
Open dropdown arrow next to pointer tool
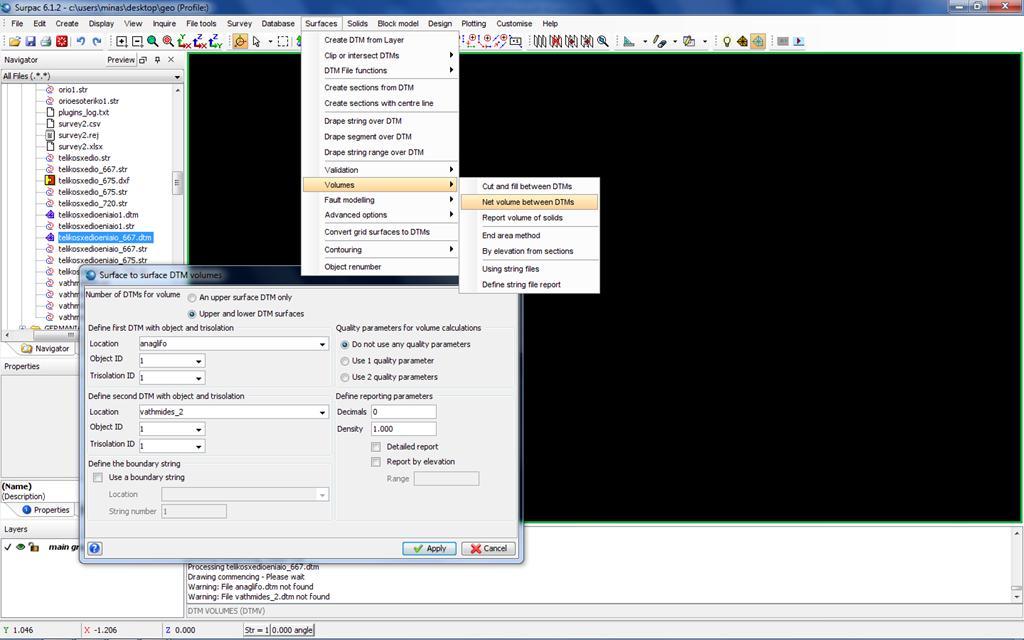coord(270,41)
